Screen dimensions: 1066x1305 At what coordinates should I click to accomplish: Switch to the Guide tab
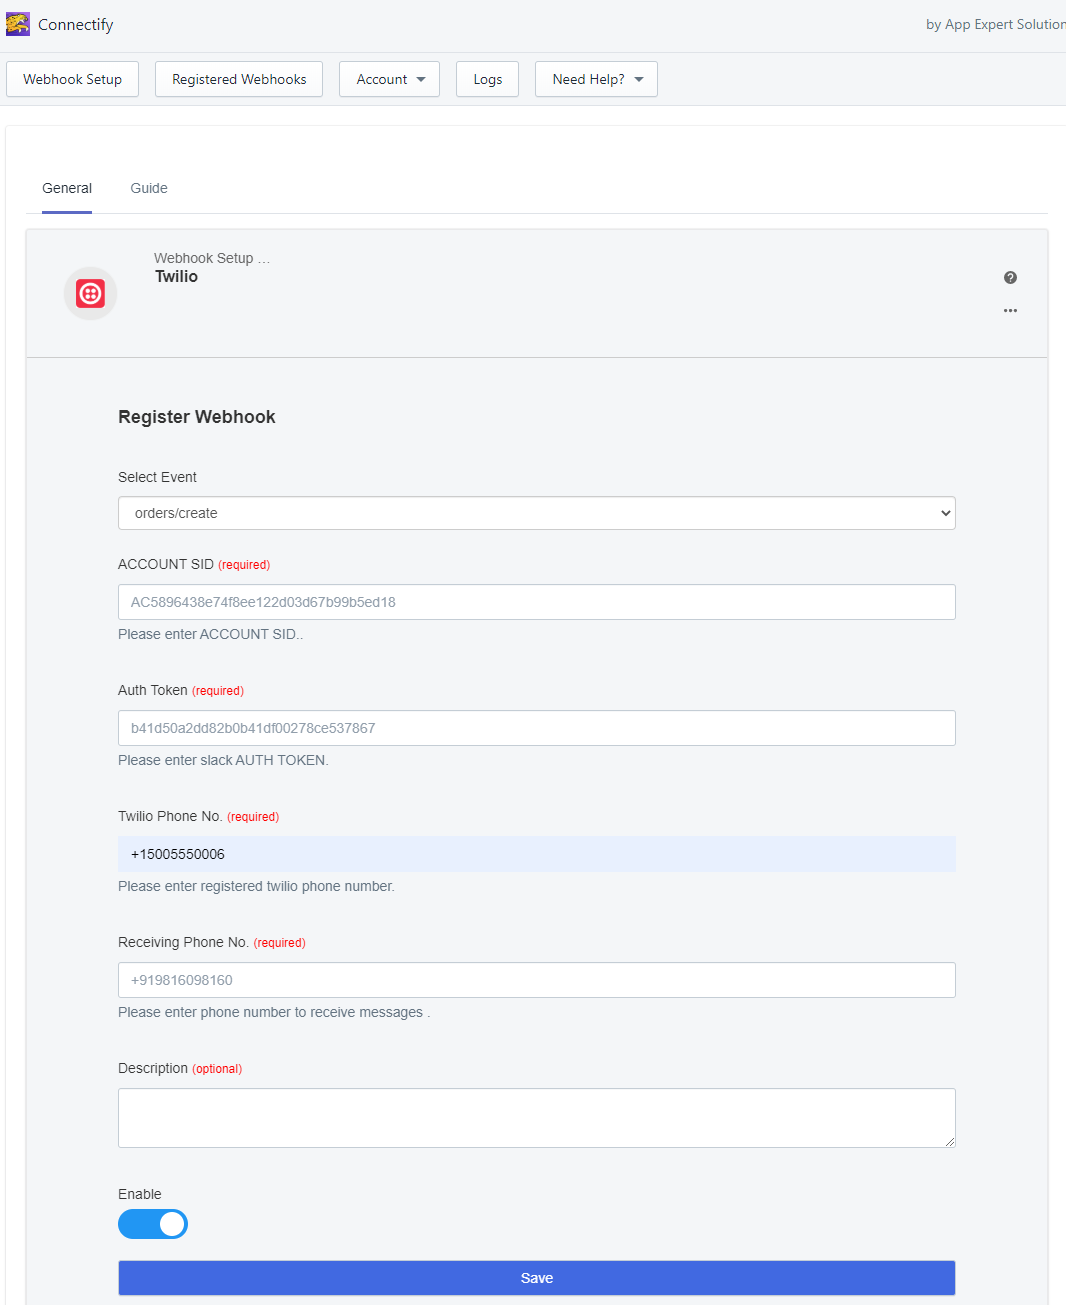tap(149, 188)
